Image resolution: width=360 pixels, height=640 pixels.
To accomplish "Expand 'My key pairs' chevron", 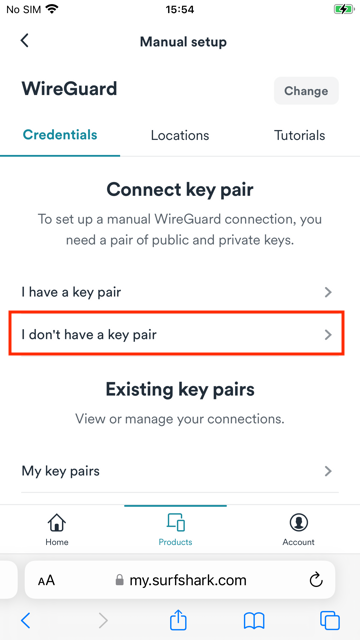I will (x=328, y=471).
